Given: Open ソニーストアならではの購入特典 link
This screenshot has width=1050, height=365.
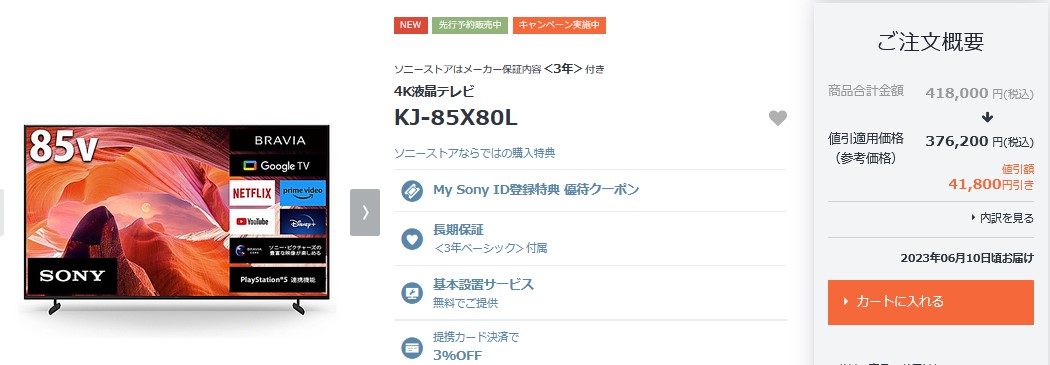Looking at the screenshot, I should (474, 153).
